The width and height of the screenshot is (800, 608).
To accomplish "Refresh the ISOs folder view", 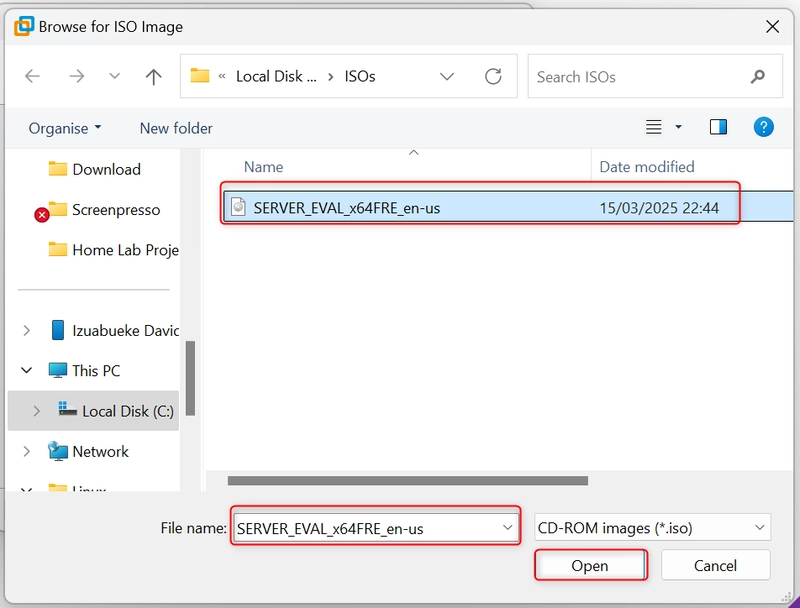I will click(493, 77).
